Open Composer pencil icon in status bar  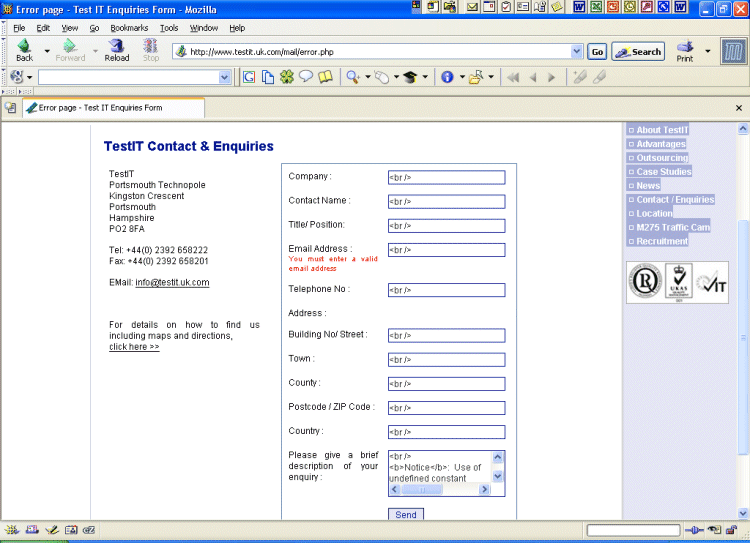(52, 530)
